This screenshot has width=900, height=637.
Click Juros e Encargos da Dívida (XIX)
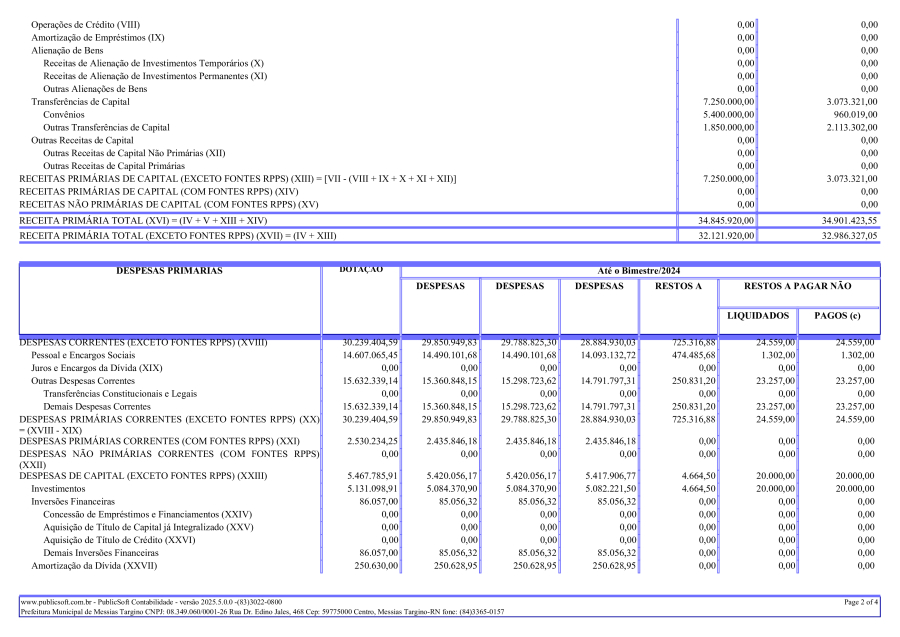[96, 368]
